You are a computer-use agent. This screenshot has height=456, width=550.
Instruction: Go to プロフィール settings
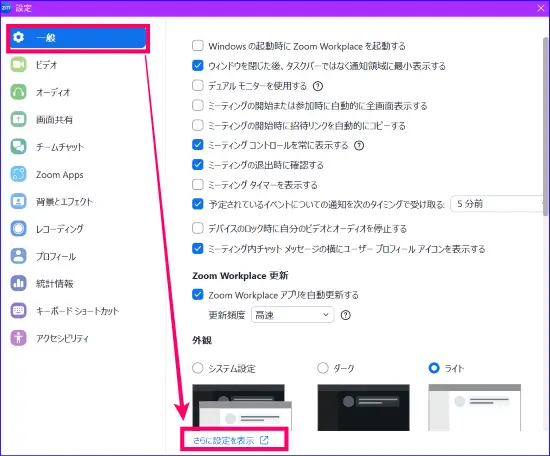[x=78, y=256]
